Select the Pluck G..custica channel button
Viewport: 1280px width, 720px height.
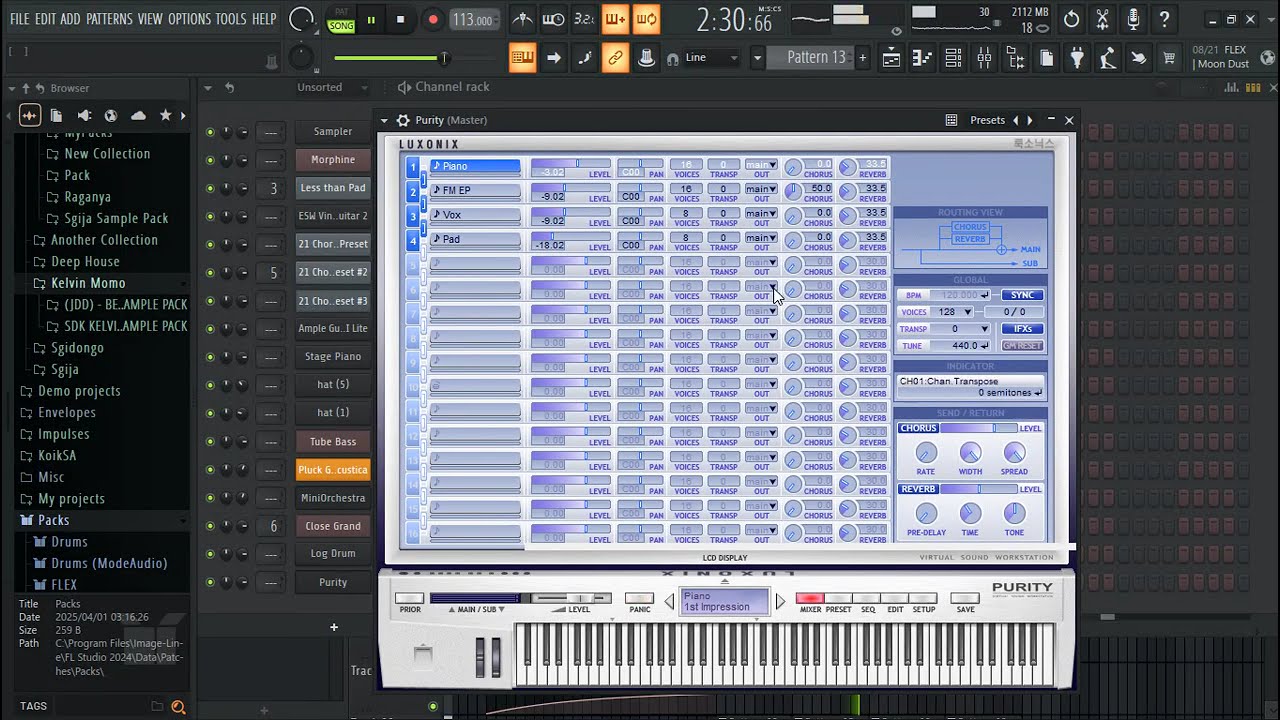click(x=333, y=470)
